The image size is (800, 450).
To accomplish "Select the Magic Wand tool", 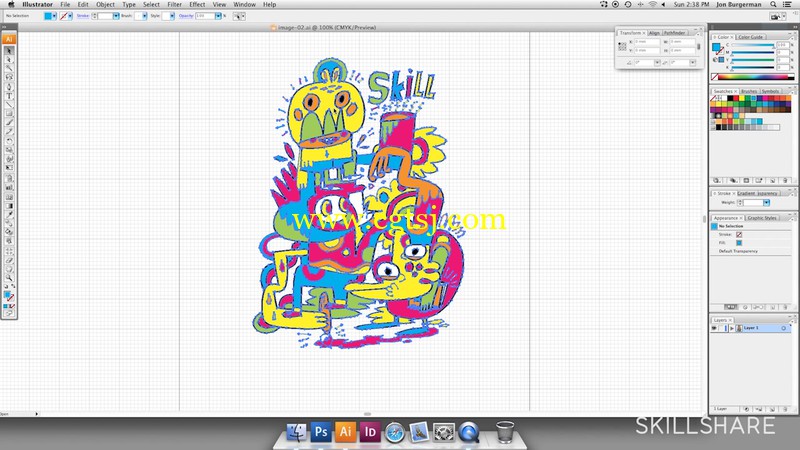I will tap(9, 68).
